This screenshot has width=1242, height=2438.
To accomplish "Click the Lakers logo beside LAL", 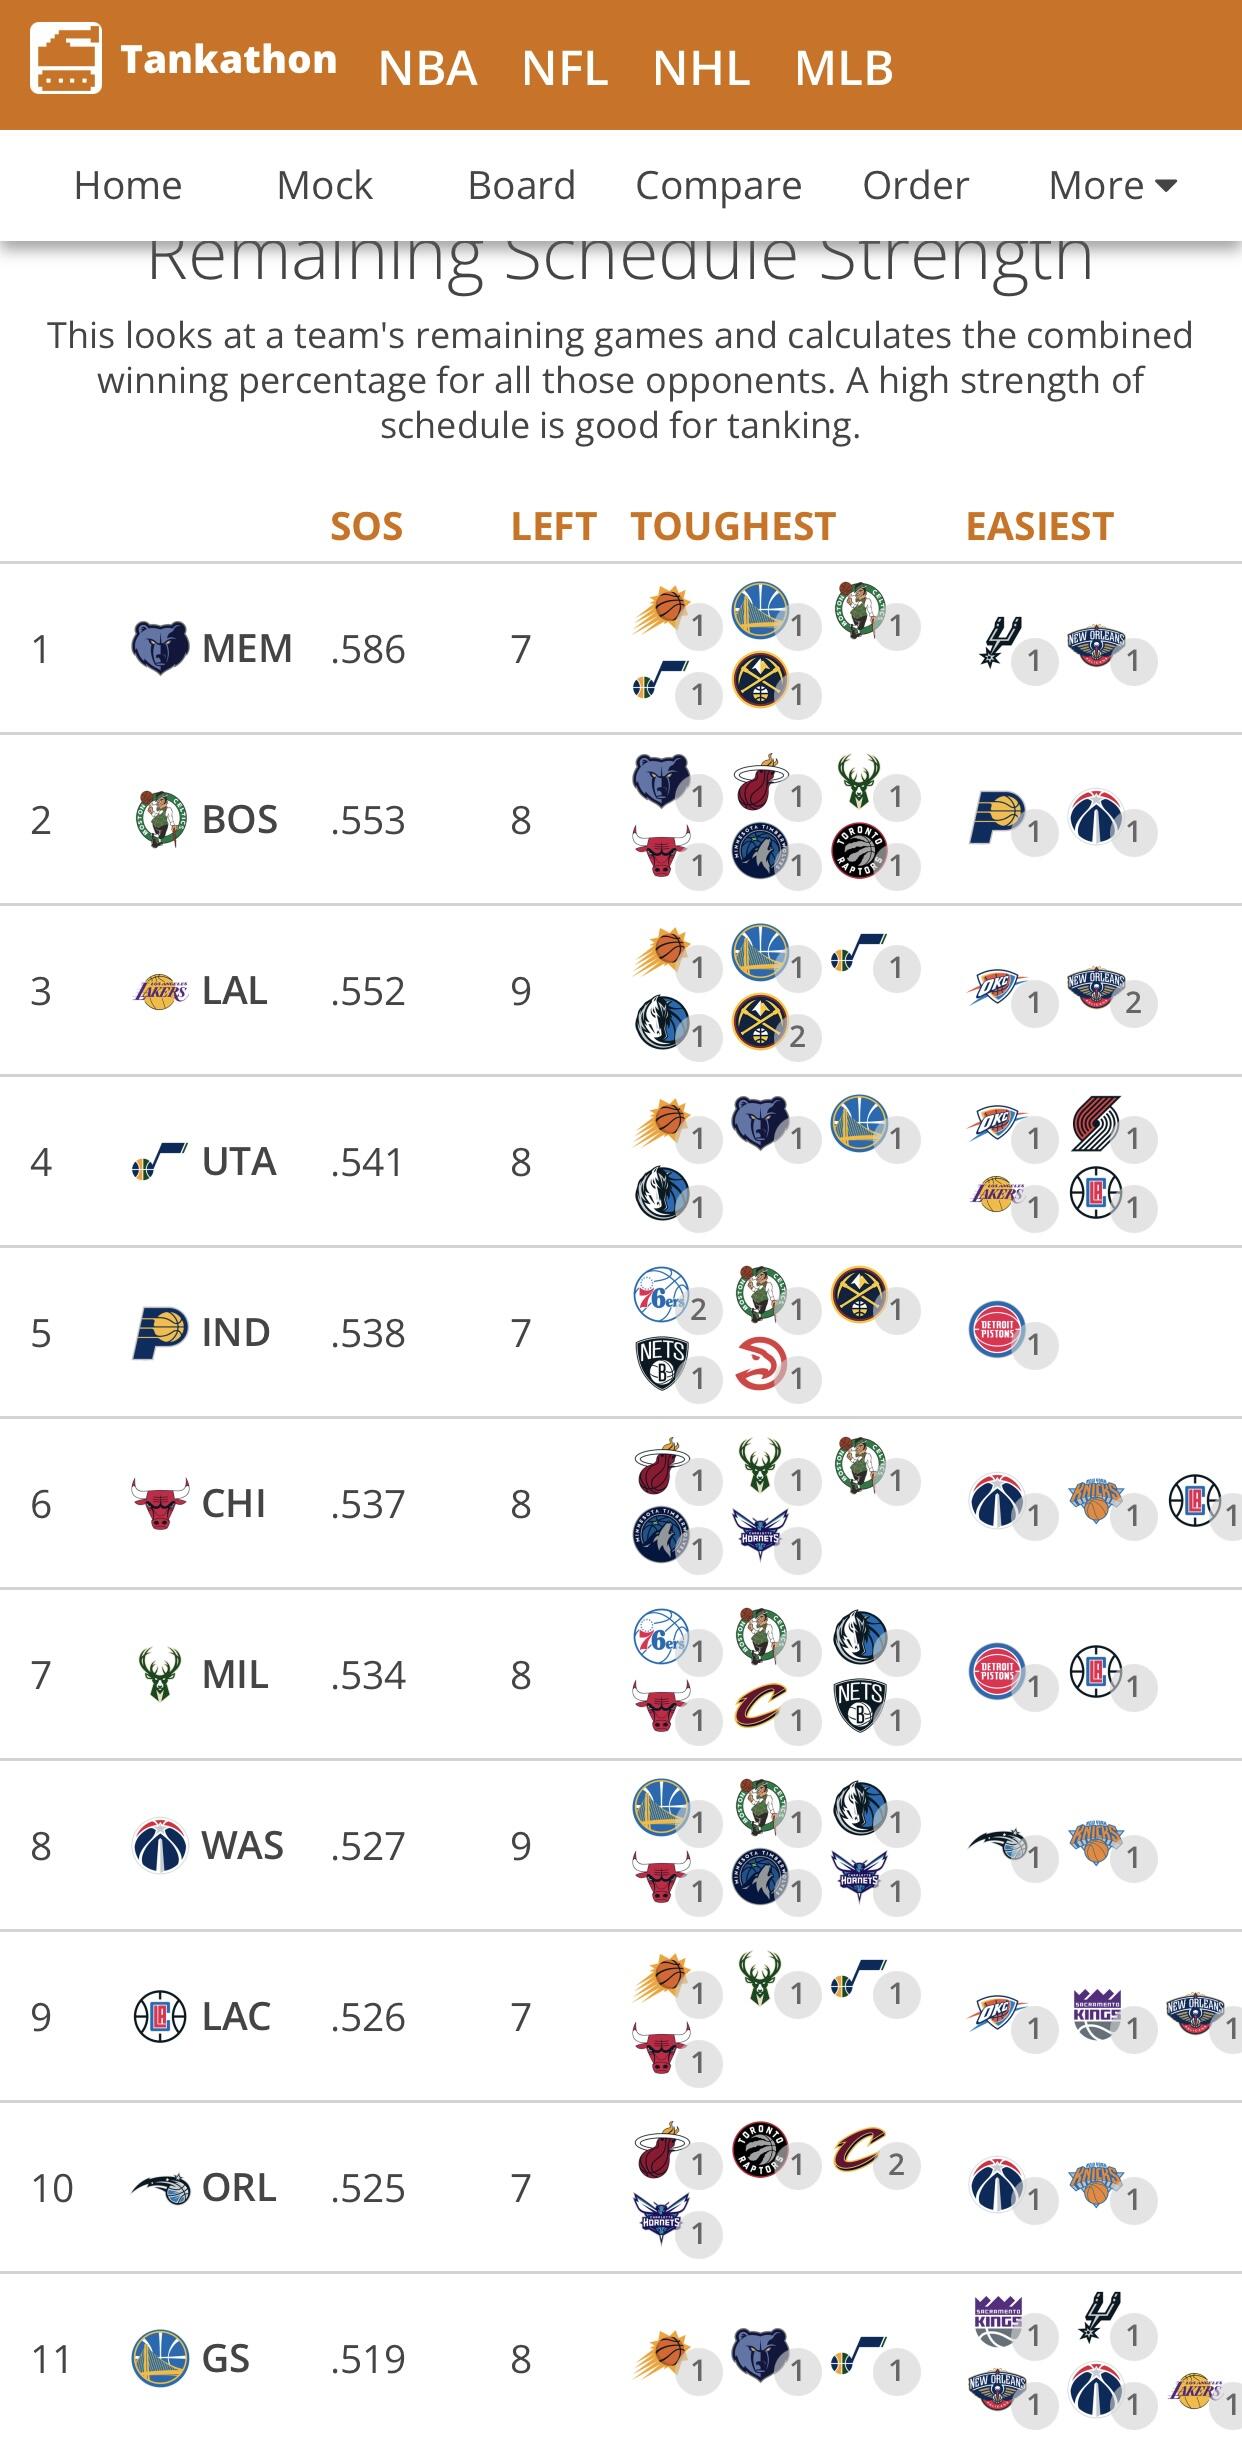I will coord(160,991).
